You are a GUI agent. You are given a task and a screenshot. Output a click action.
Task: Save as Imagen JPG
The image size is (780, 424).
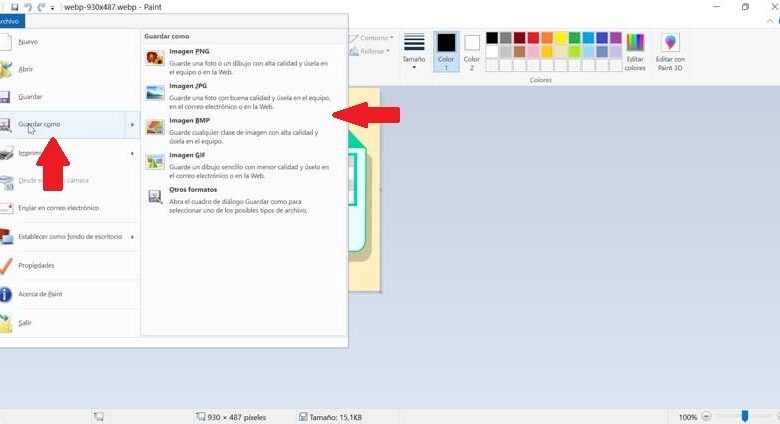243,96
